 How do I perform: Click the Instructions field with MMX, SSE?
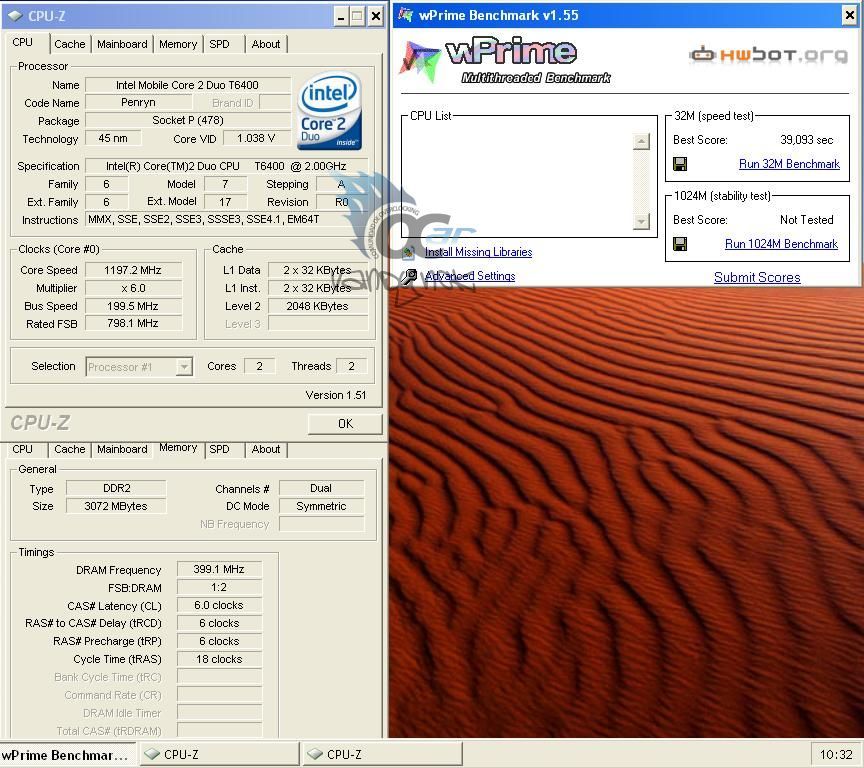(226, 219)
